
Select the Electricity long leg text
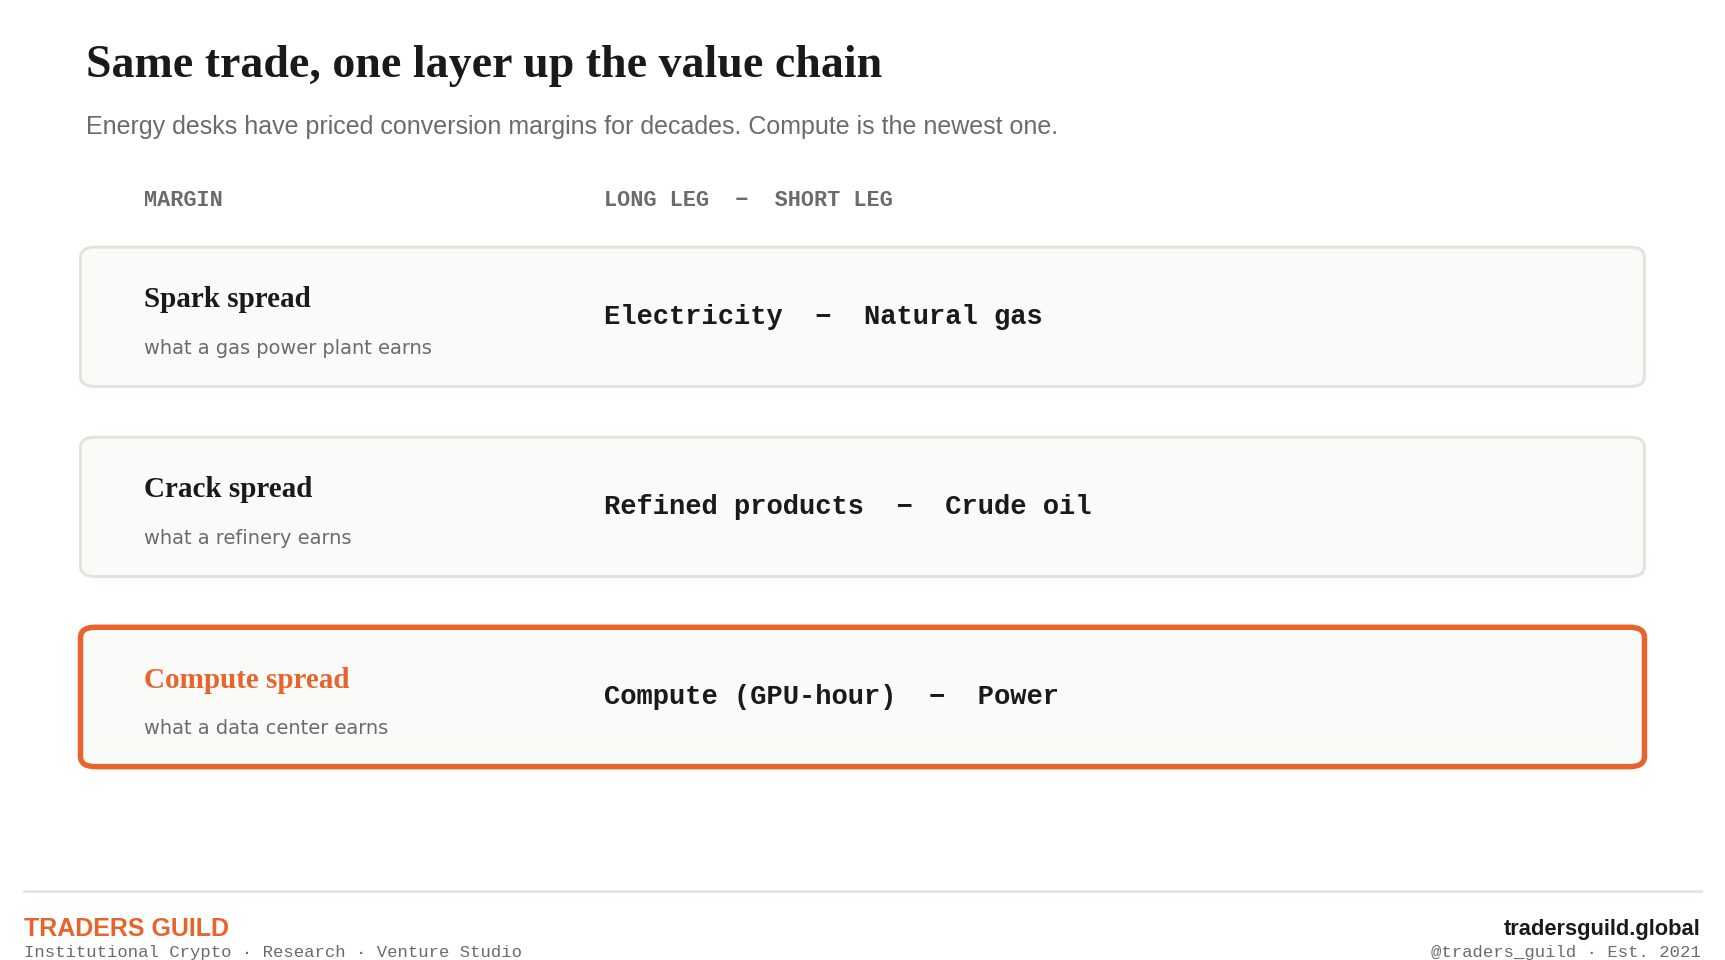693,316
